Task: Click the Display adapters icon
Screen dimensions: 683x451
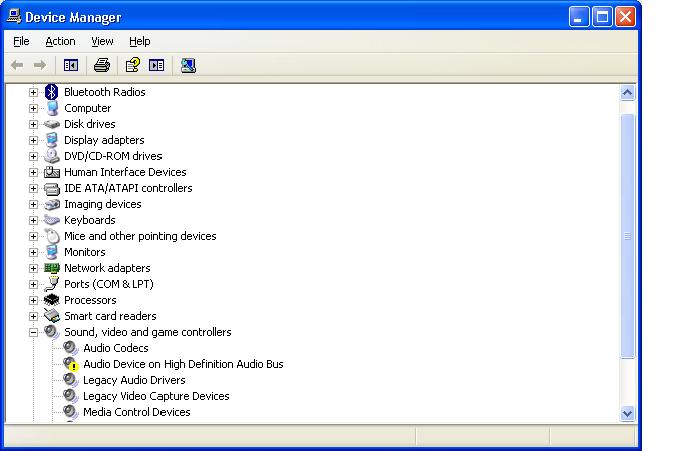Action: (x=52, y=140)
